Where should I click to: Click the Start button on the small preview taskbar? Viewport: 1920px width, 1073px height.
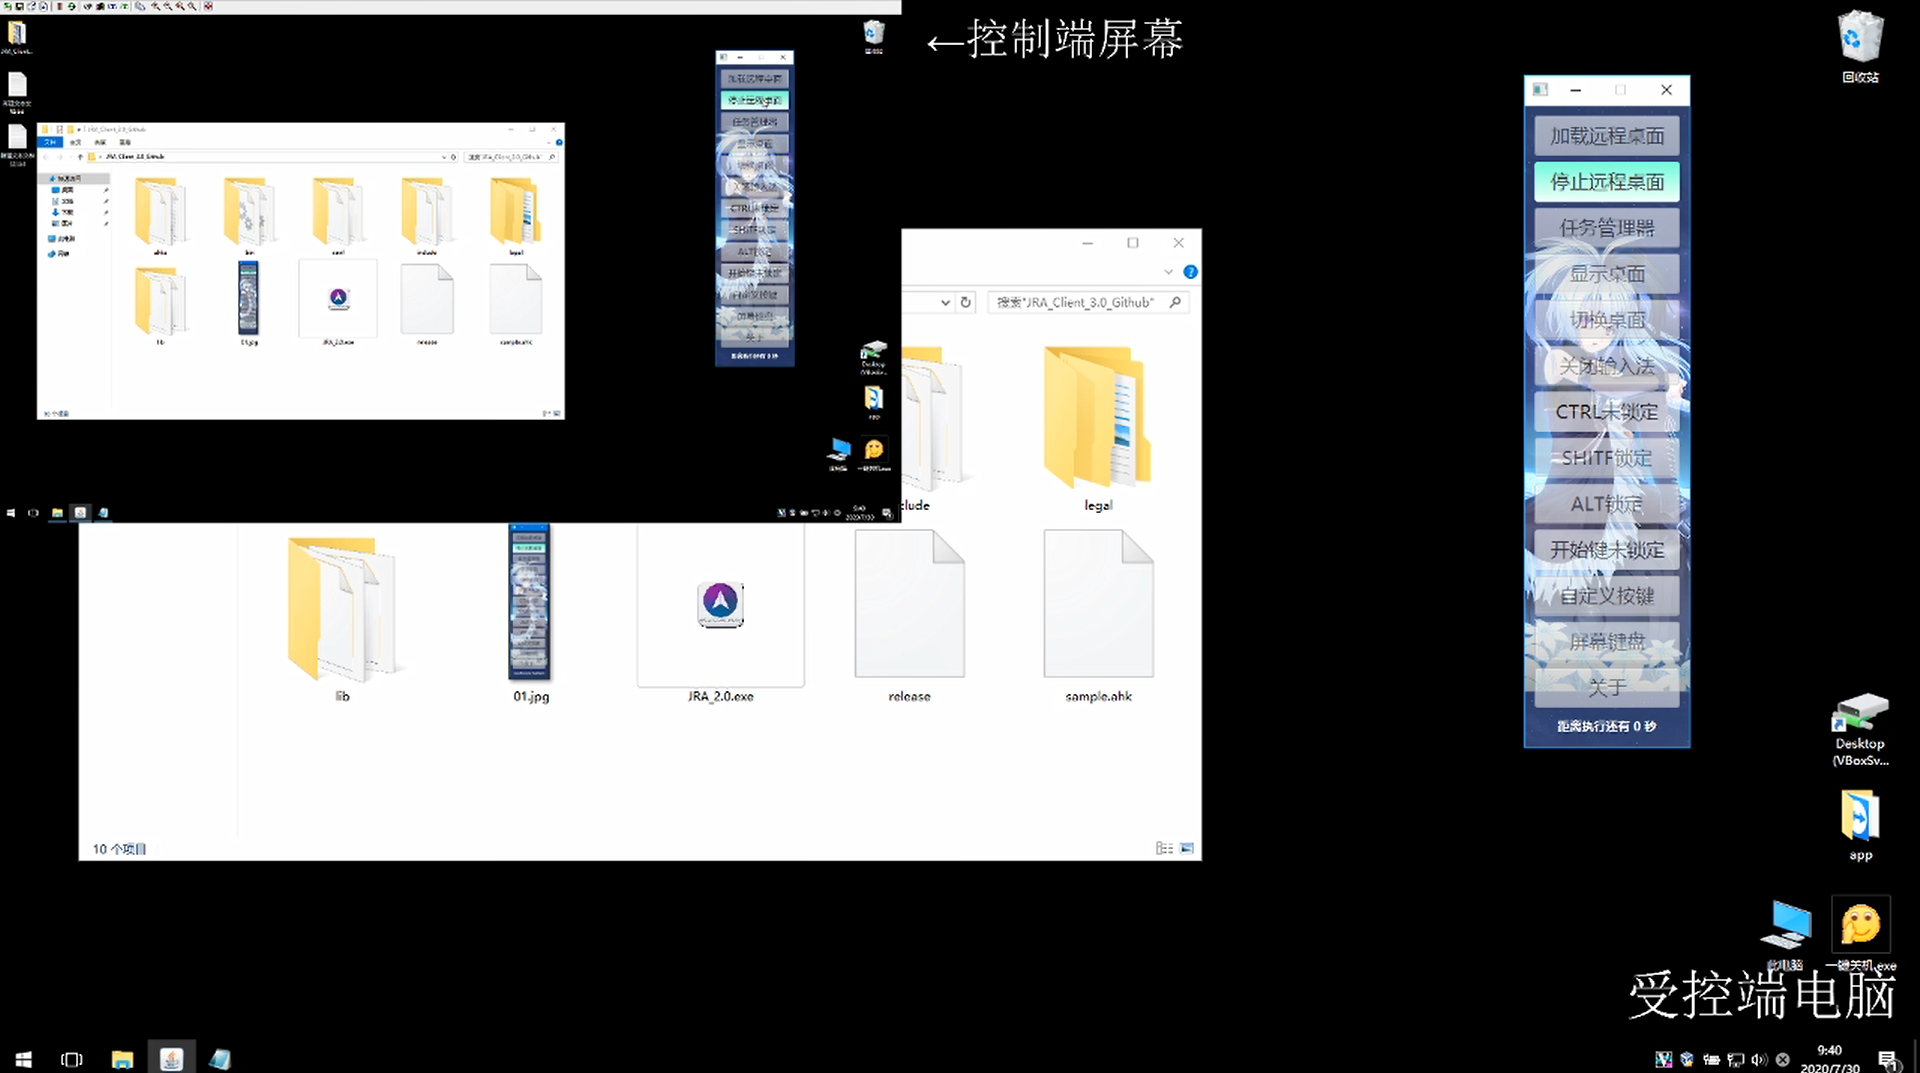11,513
